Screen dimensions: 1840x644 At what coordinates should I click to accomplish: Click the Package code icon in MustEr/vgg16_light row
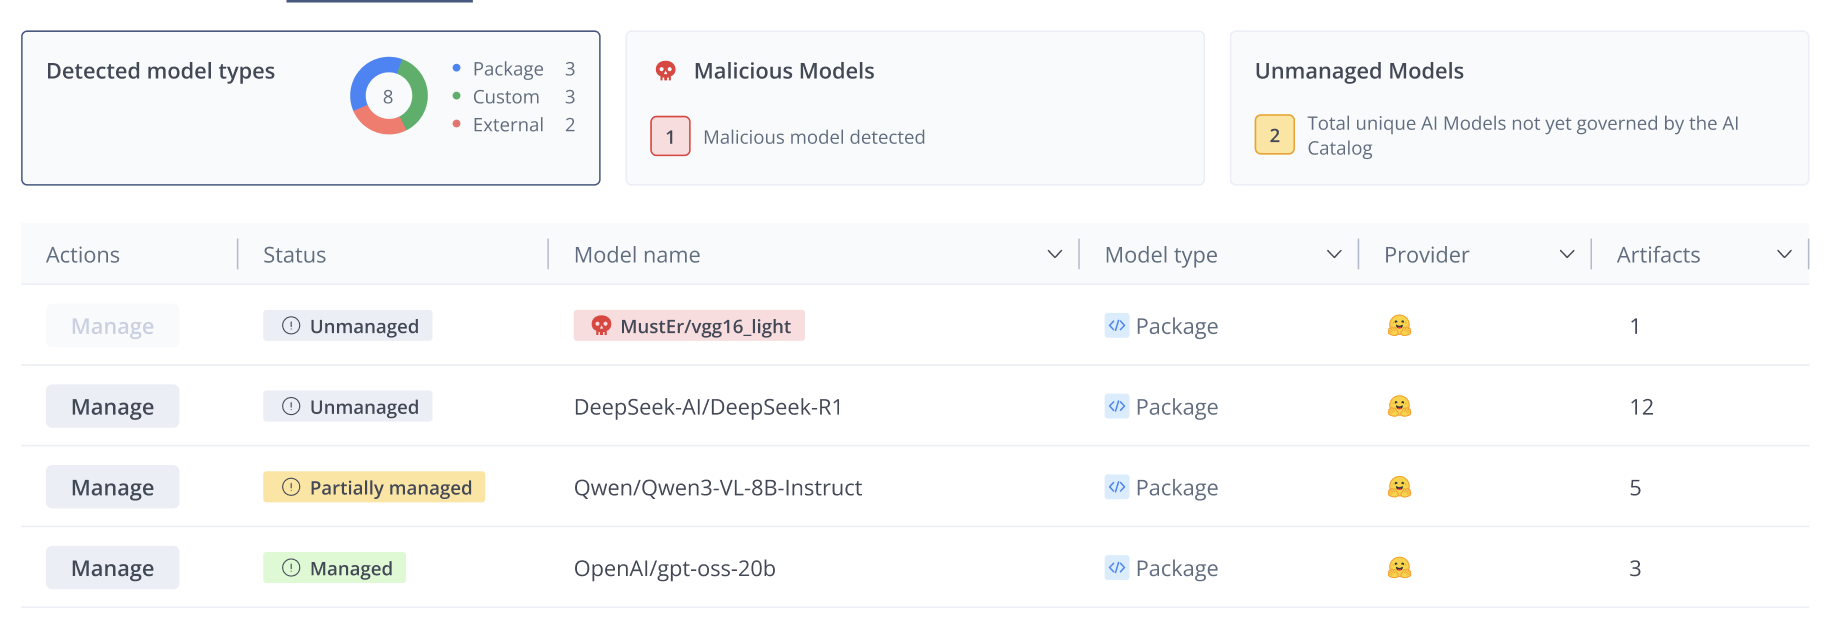pos(1117,326)
